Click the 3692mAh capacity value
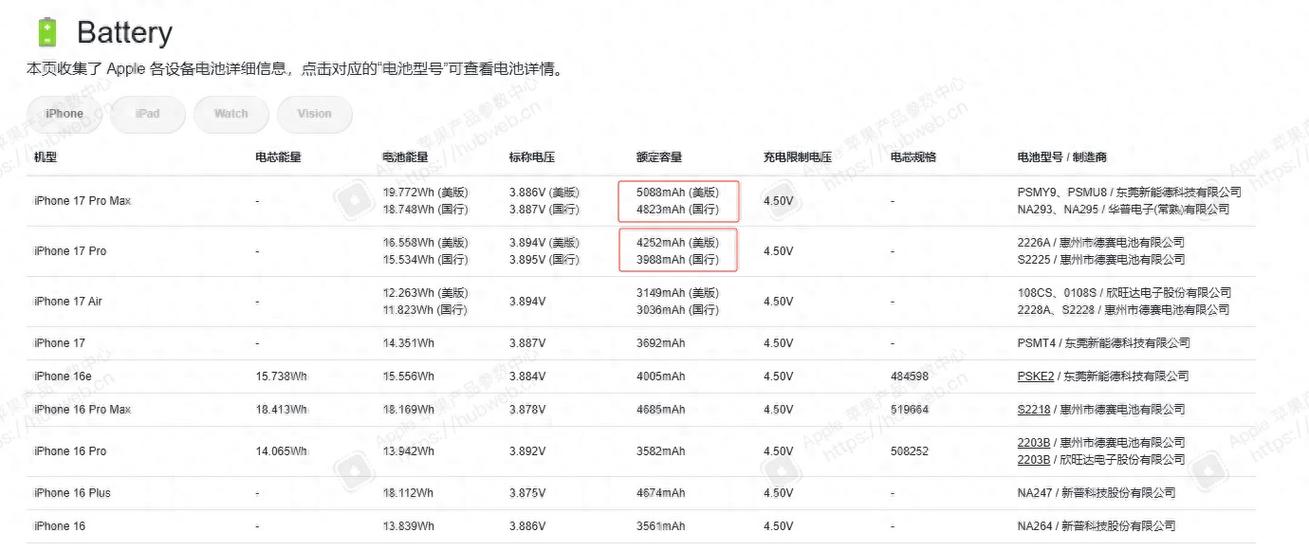Screen dimensions: 1309x551 661,343
